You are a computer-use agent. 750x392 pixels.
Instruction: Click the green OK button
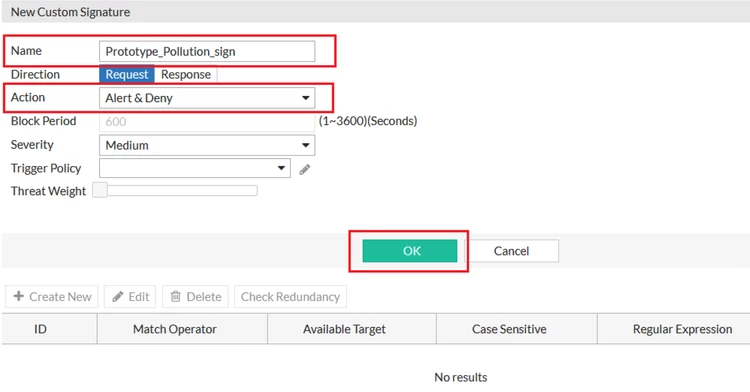coord(409,251)
